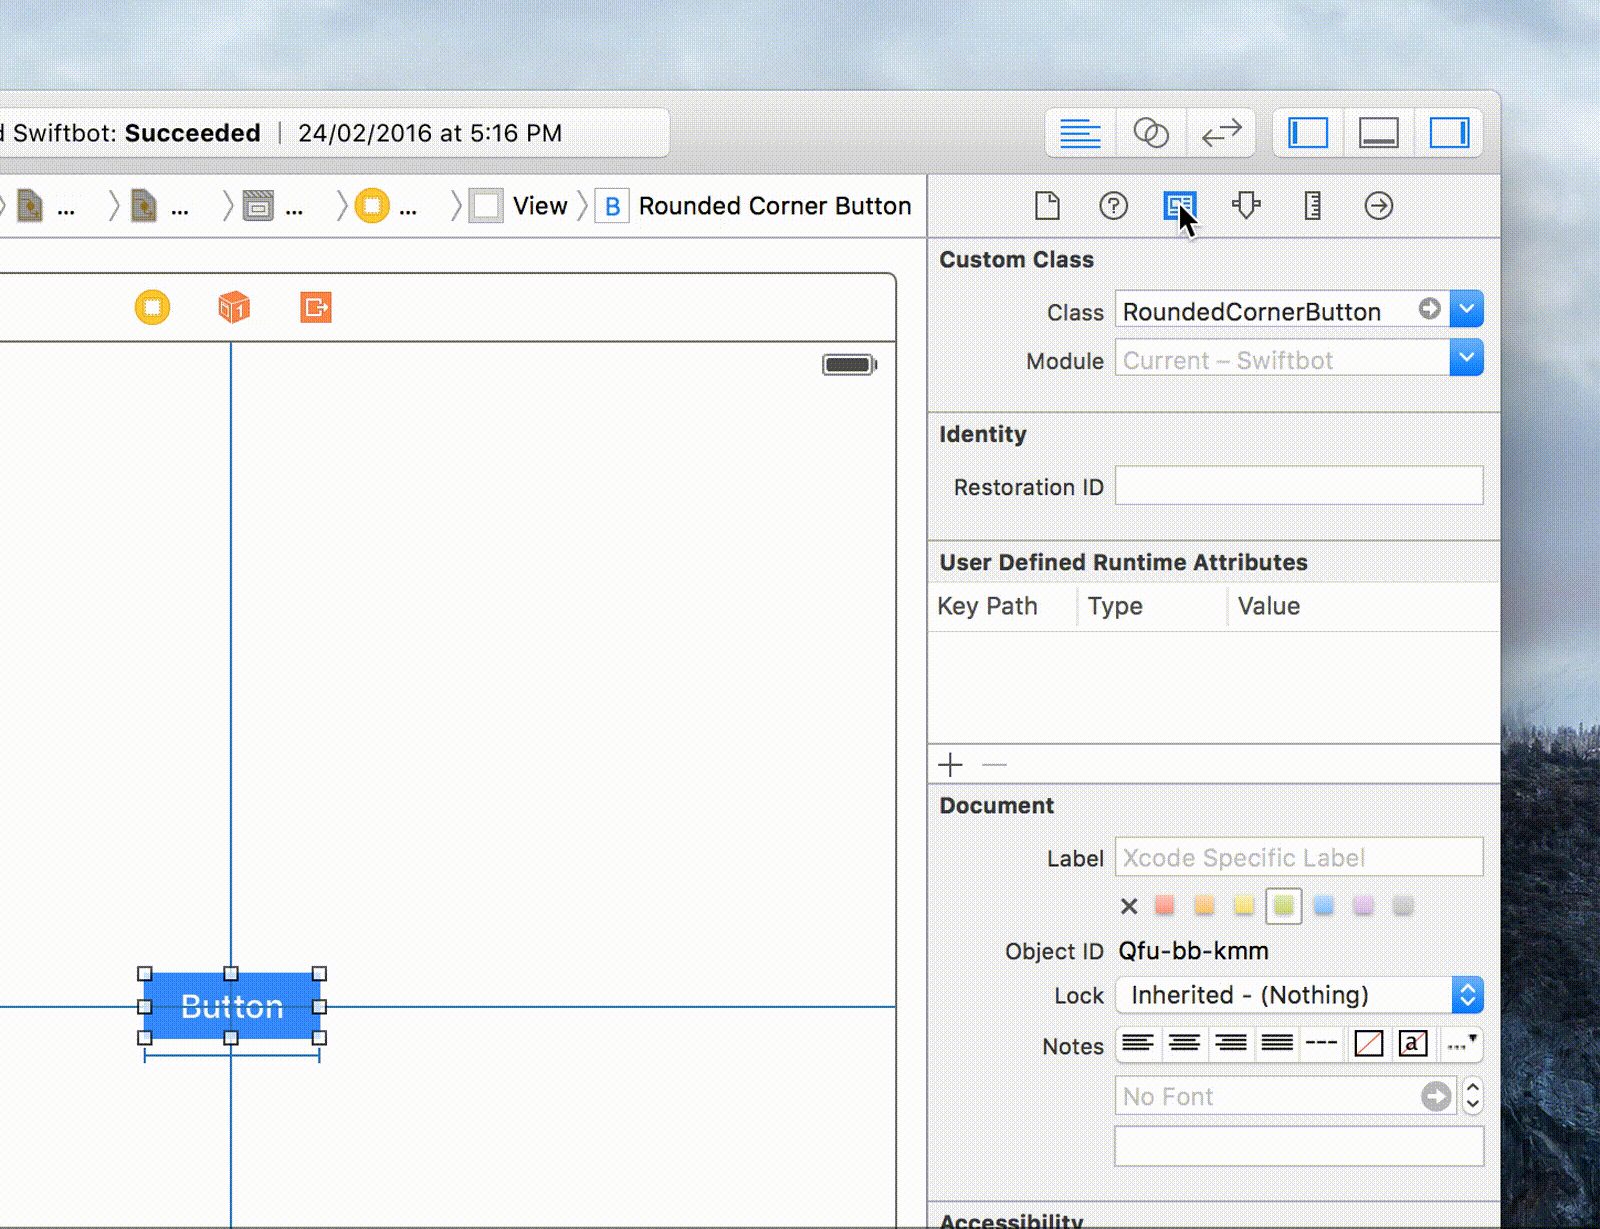Open the File inspector tab
1600x1229 pixels.
coord(1046,206)
